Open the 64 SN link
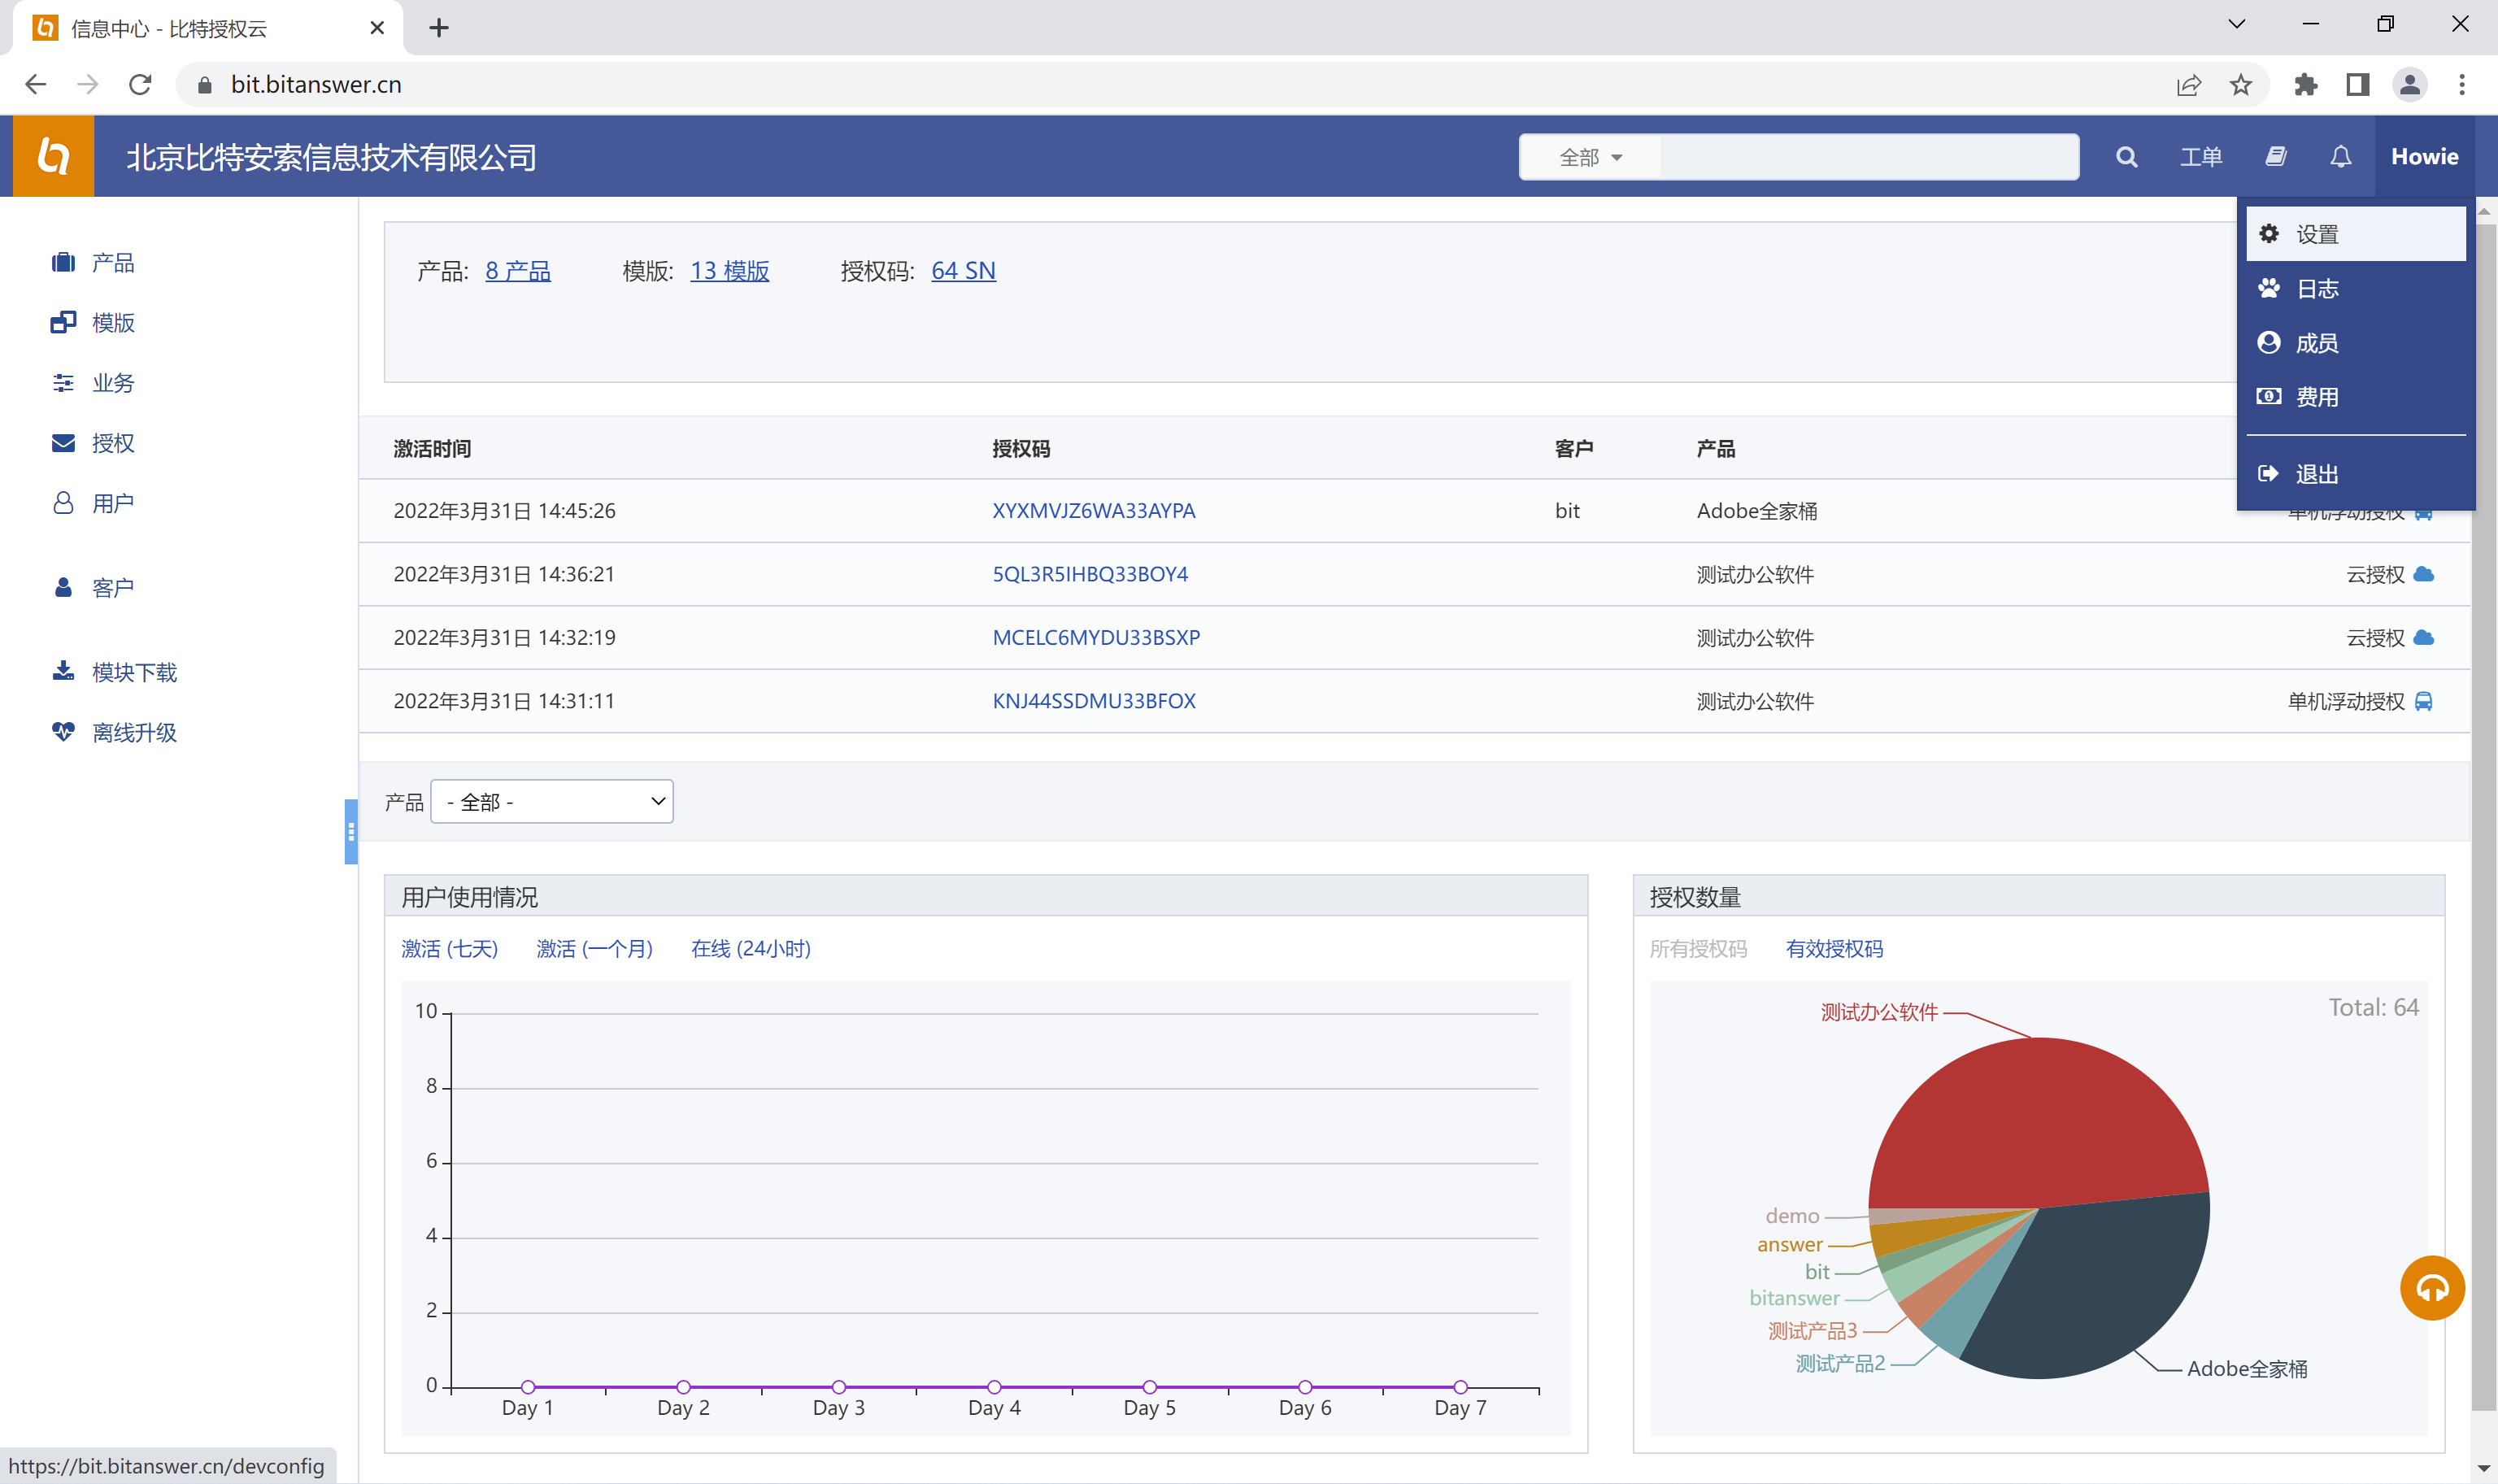The width and height of the screenshot is (2498, 1484). coord(962,270)
